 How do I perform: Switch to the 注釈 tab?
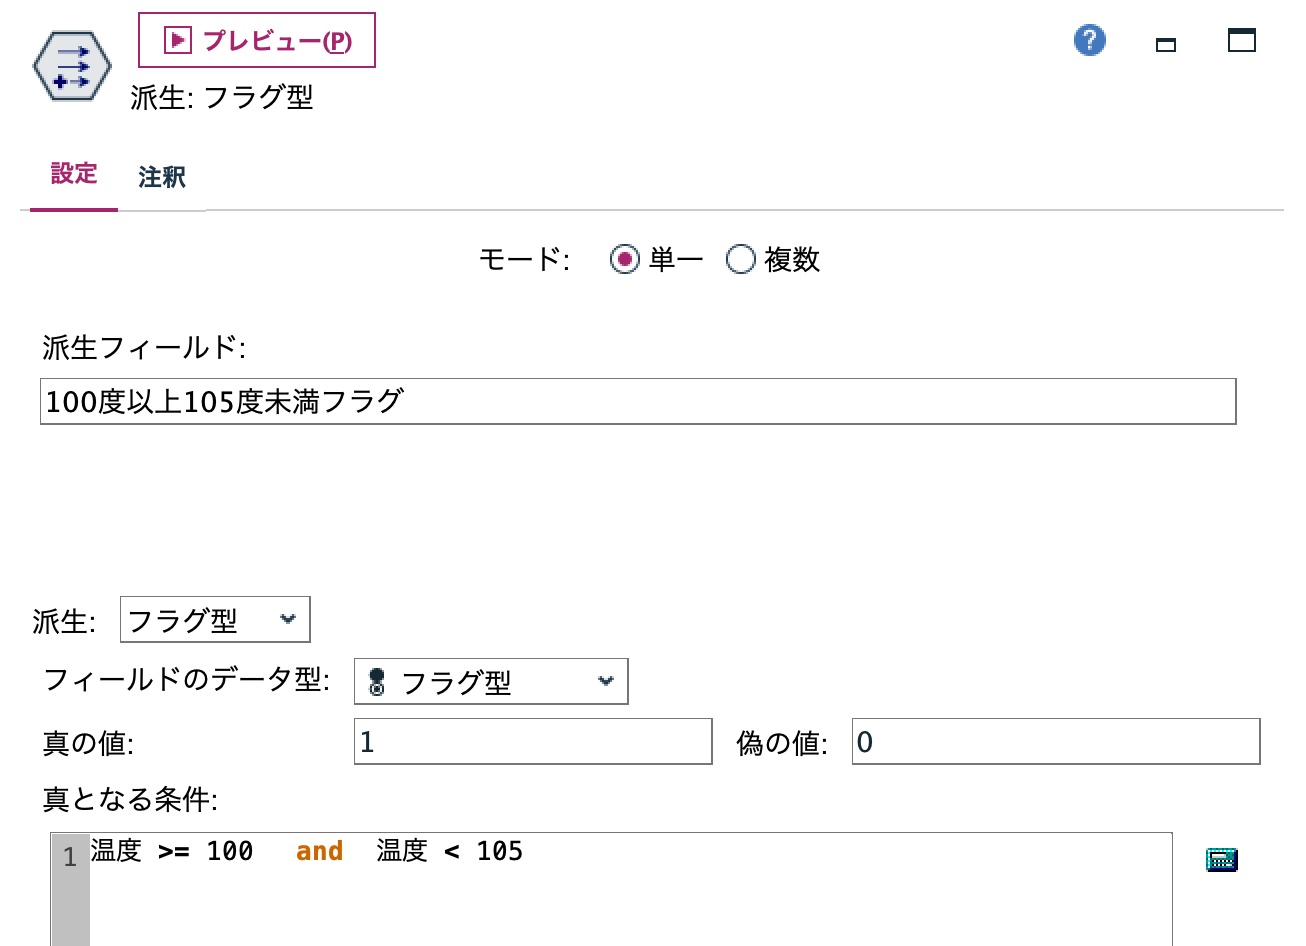160,176
